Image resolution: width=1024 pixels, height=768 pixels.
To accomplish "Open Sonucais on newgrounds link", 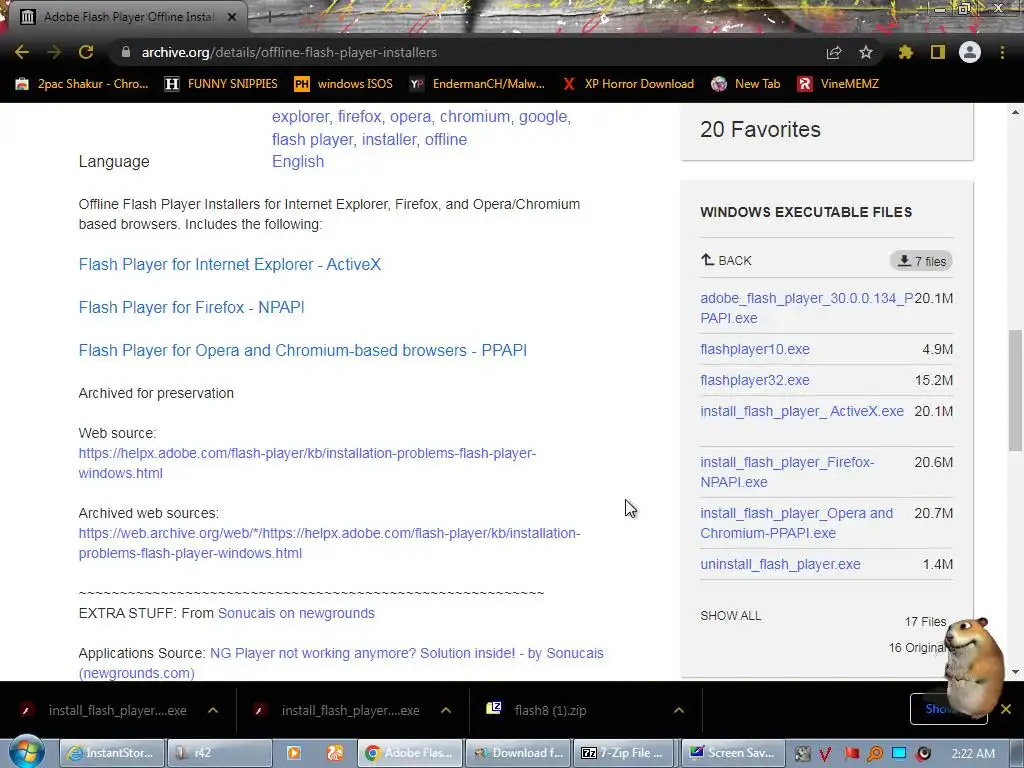I will pyautogui.click(x=296, y=613).
